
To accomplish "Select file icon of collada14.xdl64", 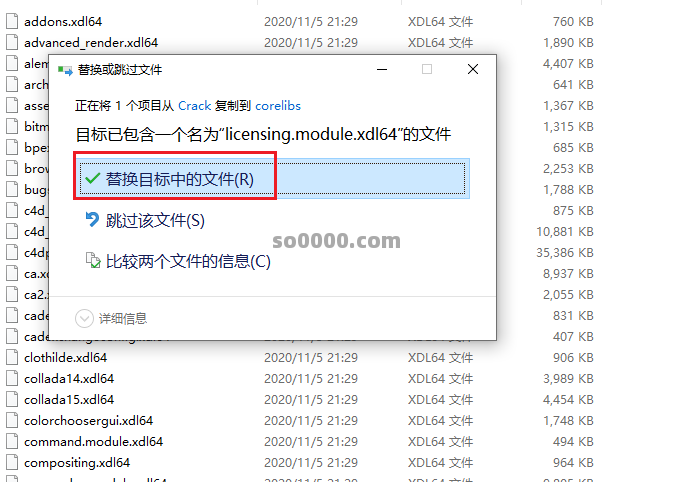I will [x=12, y=378].
